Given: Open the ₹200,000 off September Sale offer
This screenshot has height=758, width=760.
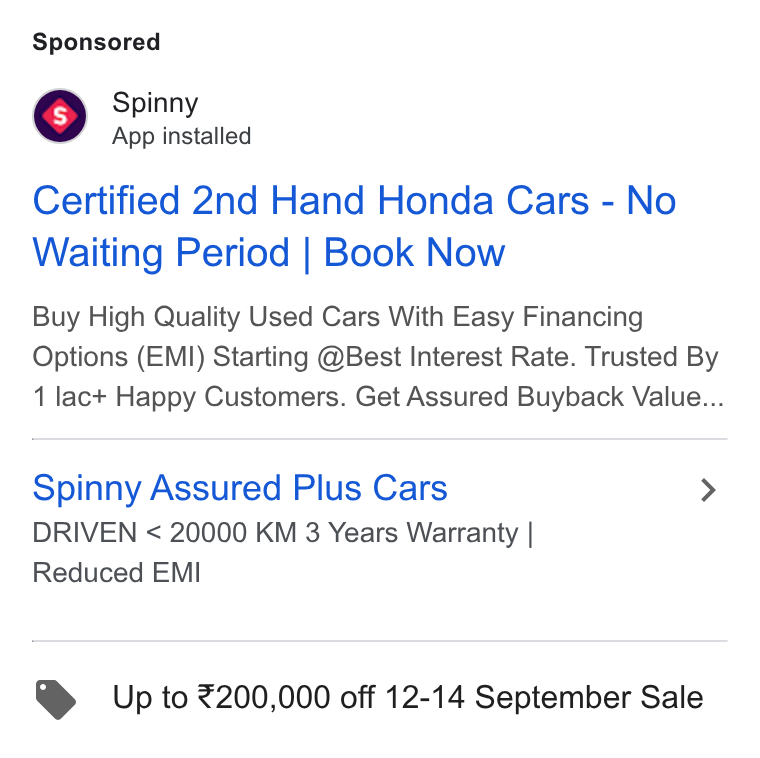Looking at the screenshot, I should [x=408, y=697].
